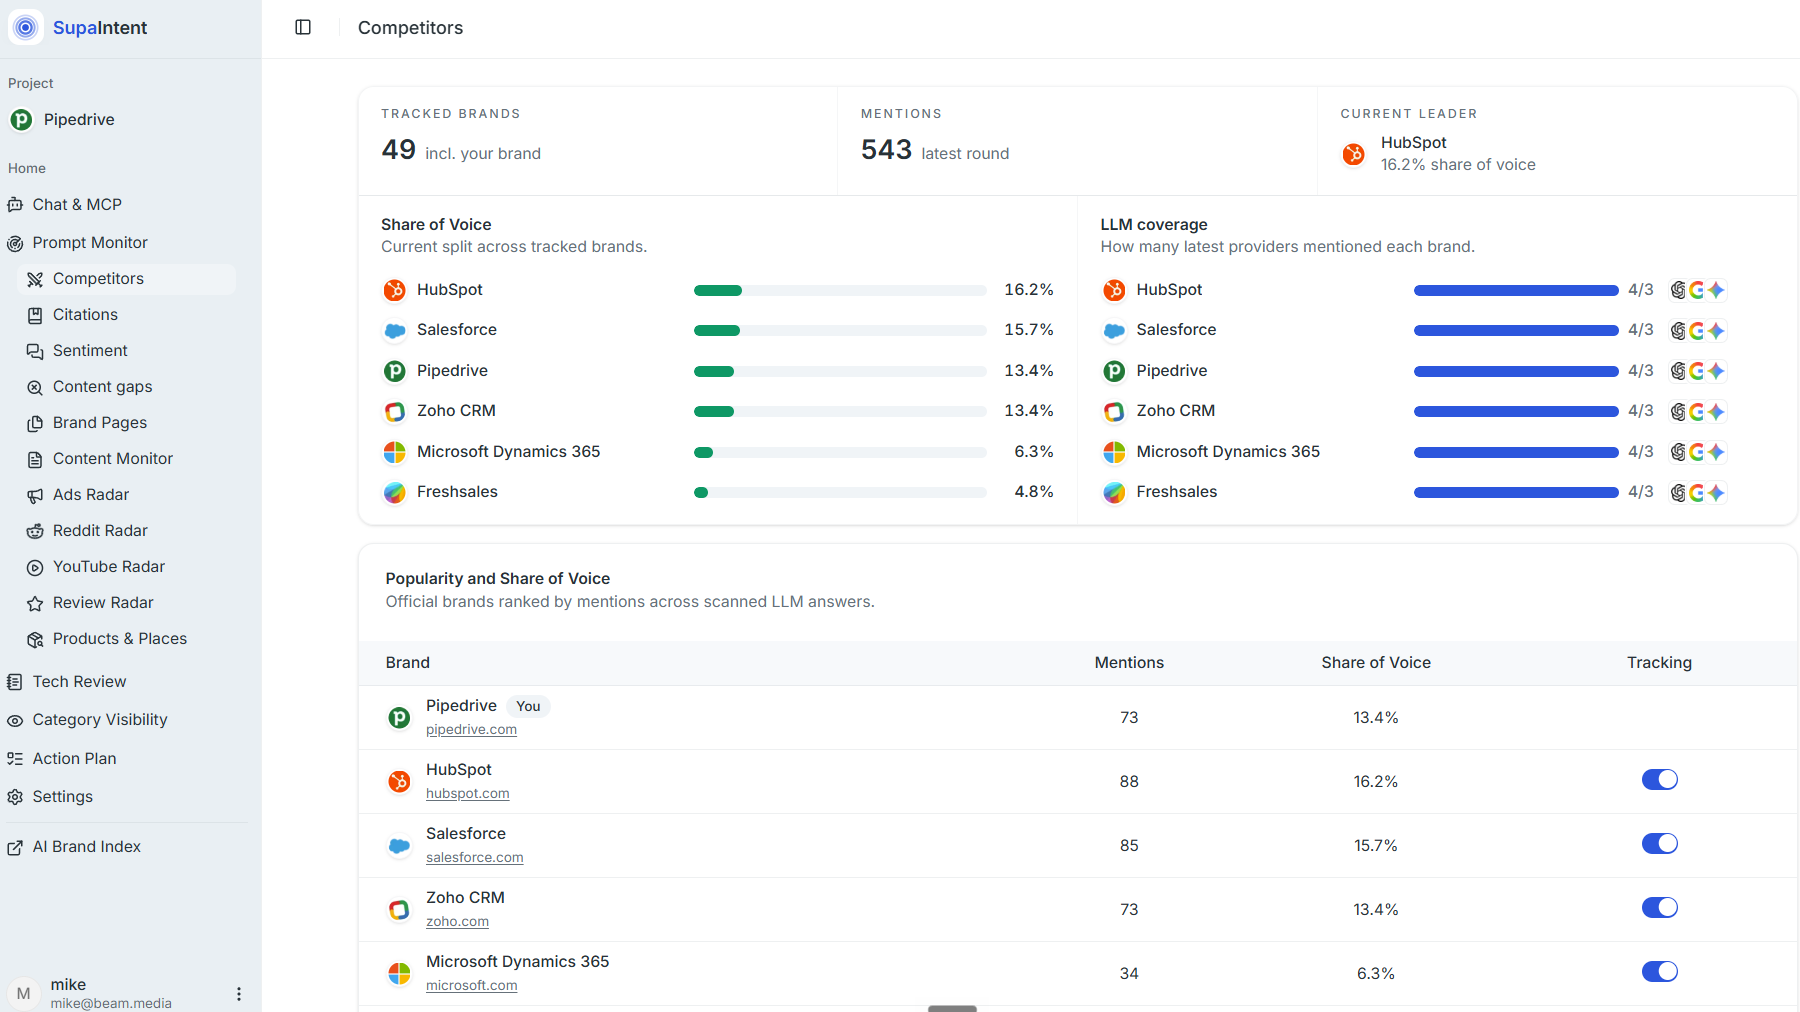
Task: Click HubSpot share of voice bar
Action: click(840, 290)
